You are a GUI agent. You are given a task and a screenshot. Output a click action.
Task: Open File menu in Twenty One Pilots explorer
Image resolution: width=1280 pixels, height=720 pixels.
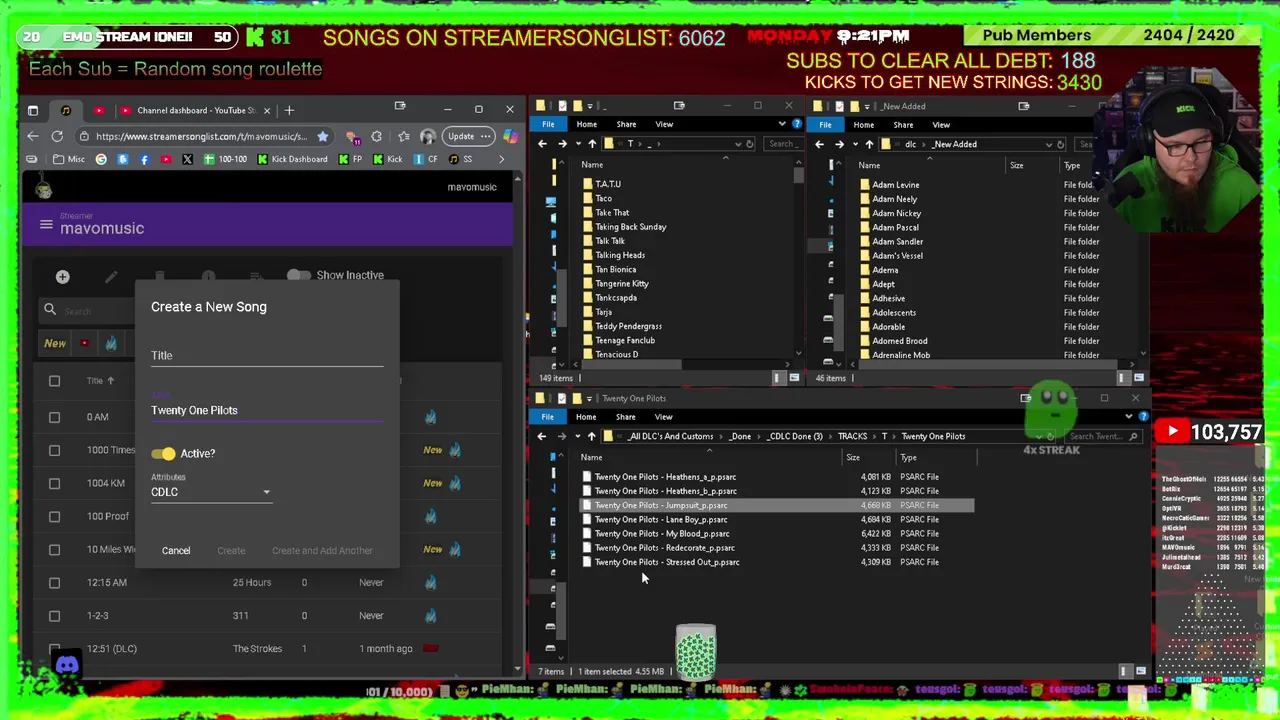coord(547,417)
